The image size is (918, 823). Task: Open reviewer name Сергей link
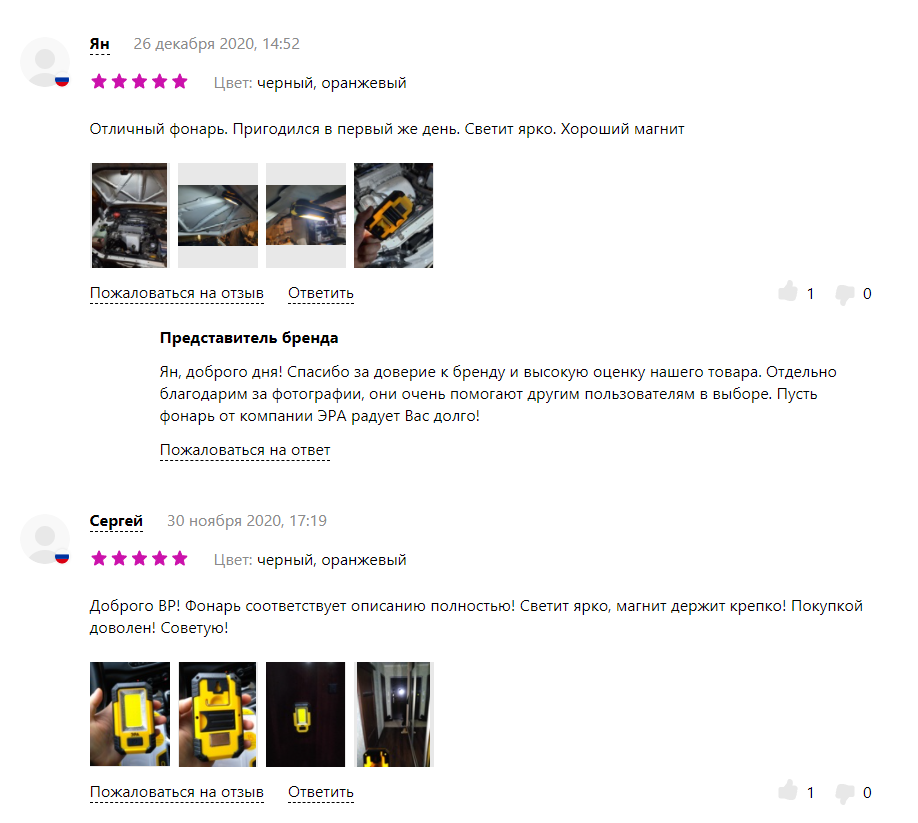click(116, 521)
